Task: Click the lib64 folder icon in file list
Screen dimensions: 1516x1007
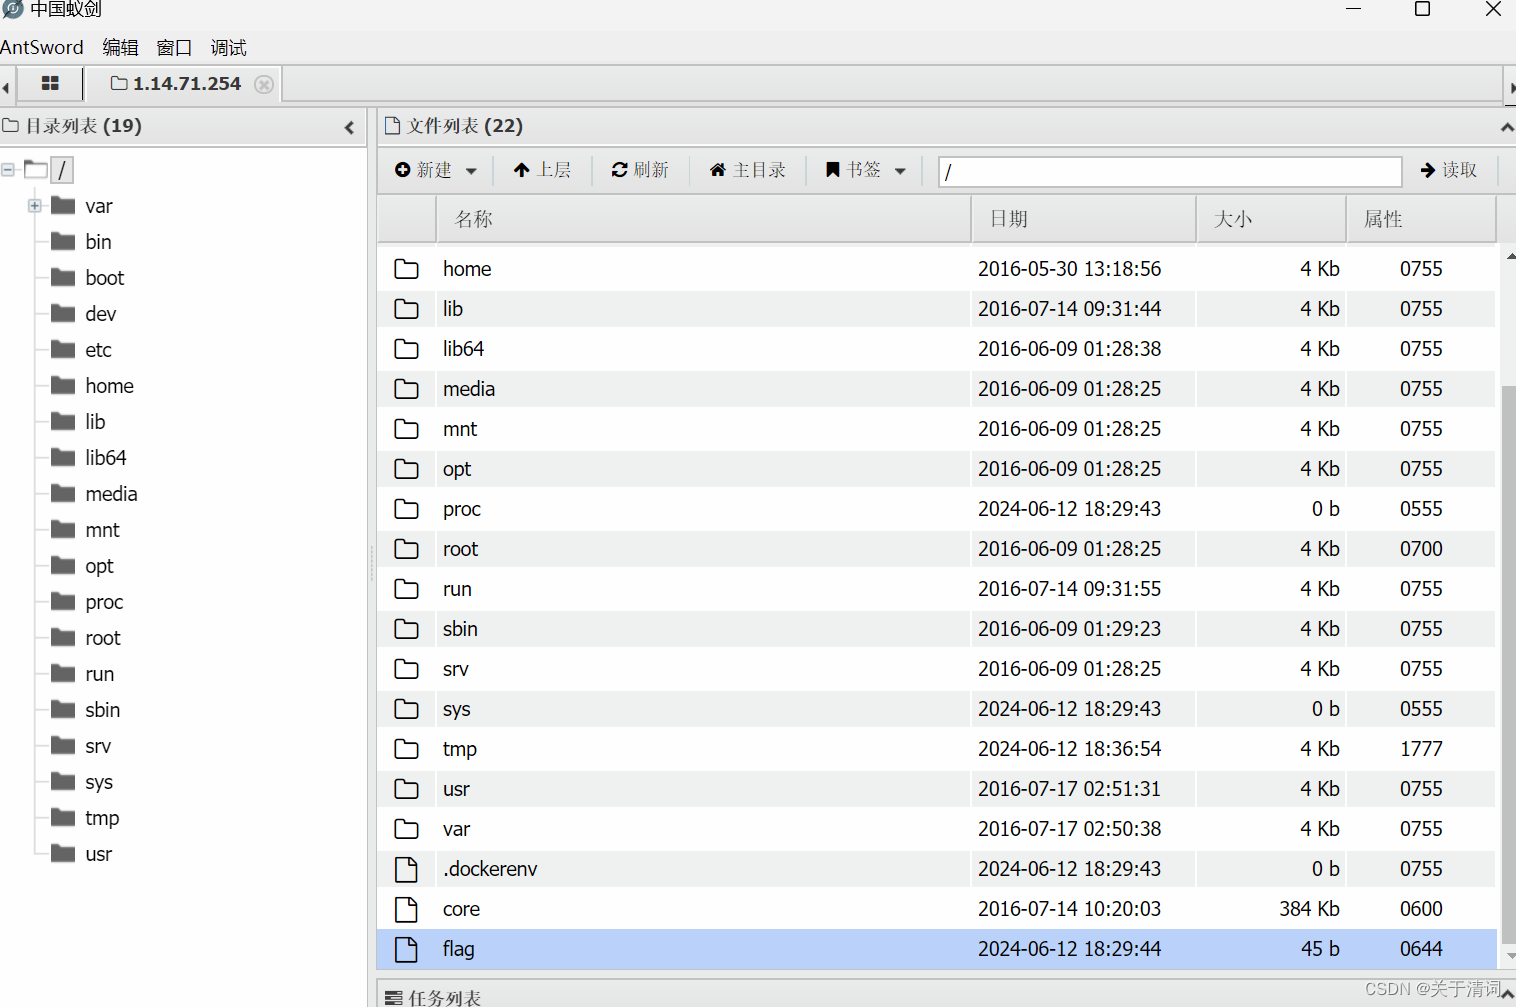Action: click(406, 349)
